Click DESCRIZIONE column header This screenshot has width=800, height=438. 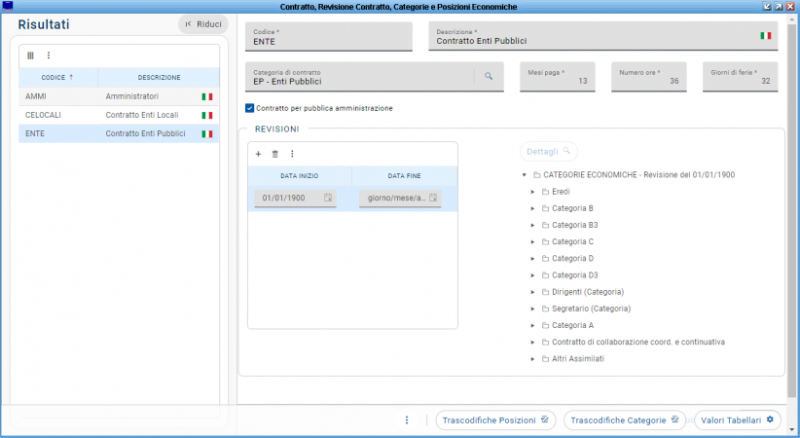pyautogui.click(x=159, y=78)
